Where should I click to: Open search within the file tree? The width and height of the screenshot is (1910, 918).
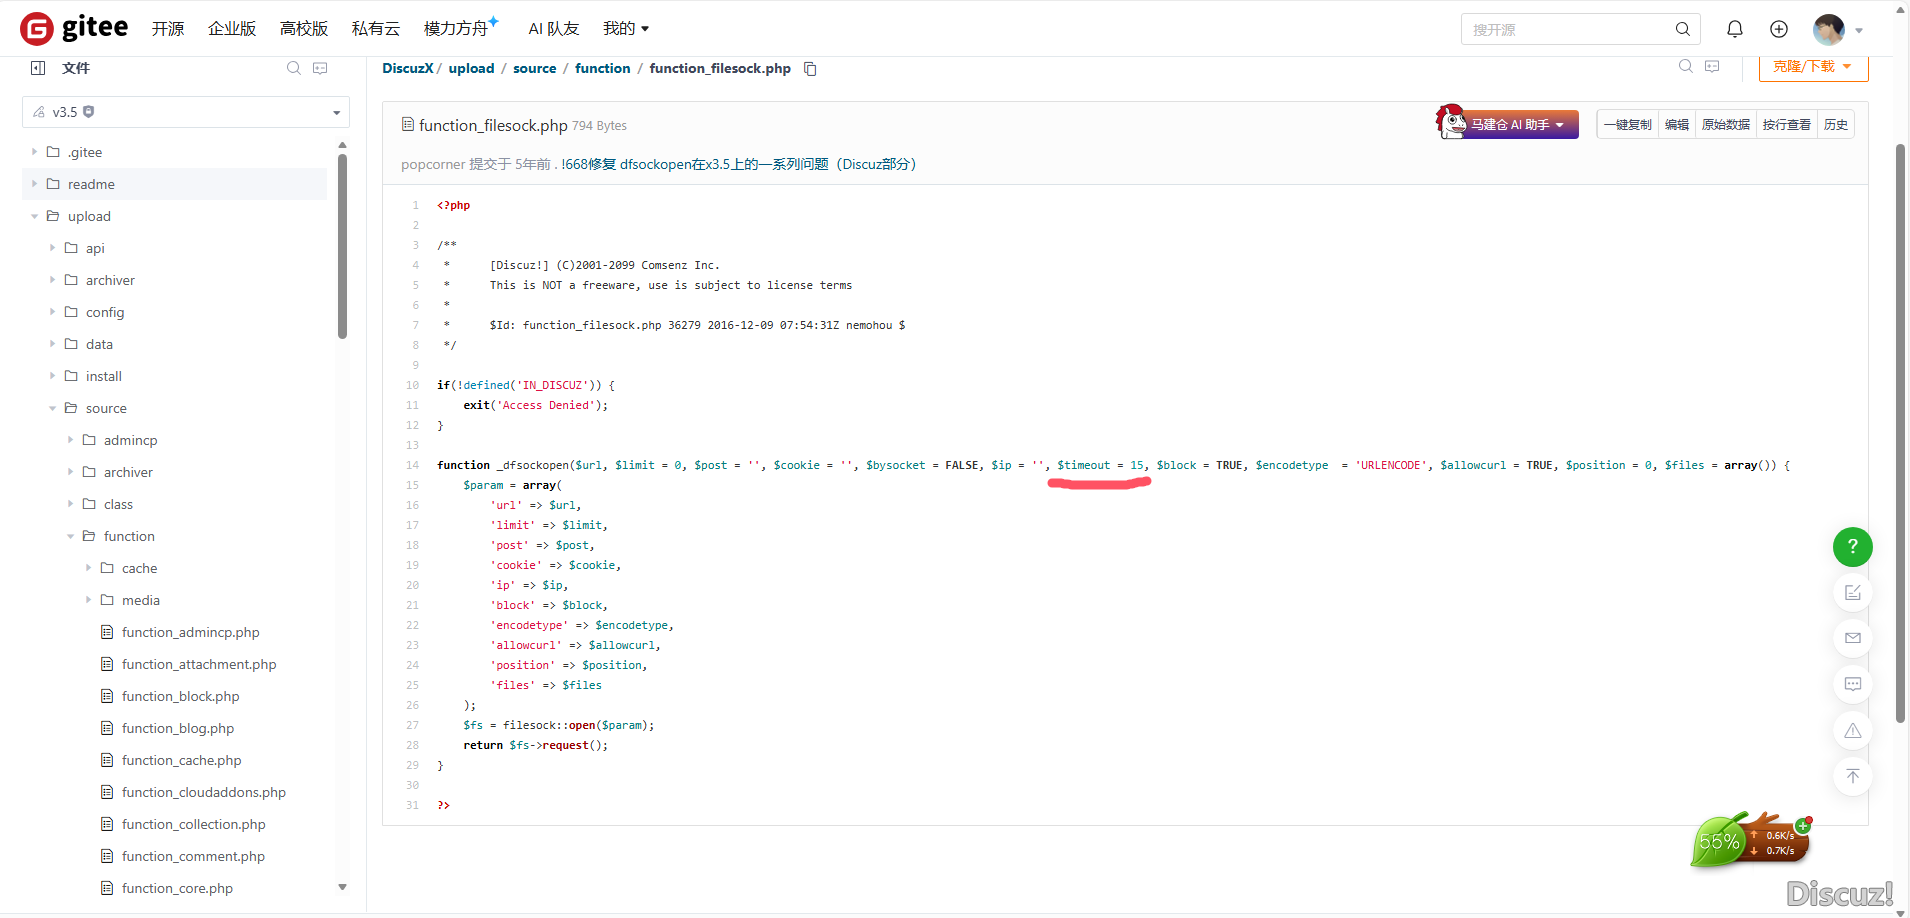point(293,67)
